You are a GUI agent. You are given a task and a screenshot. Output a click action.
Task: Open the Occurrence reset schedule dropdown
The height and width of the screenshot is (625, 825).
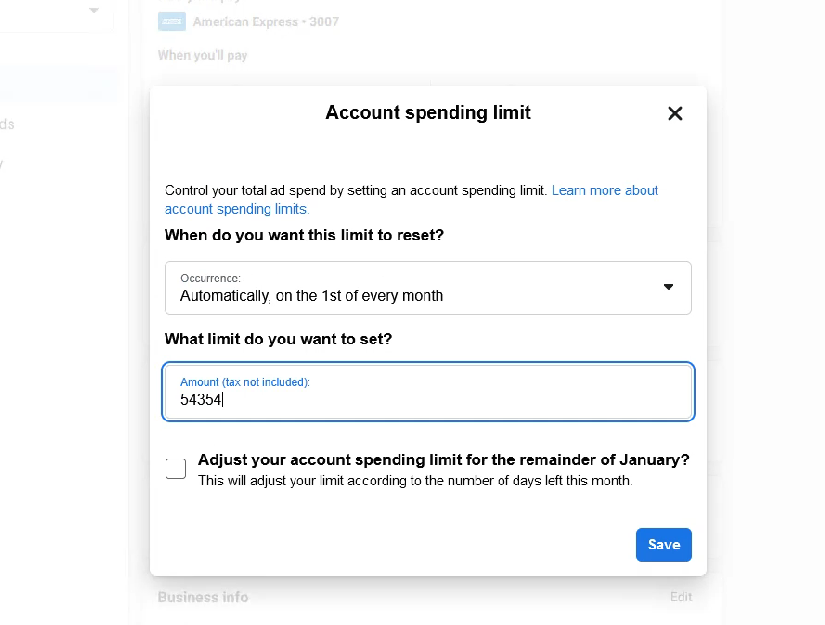[x=427, y=288]
